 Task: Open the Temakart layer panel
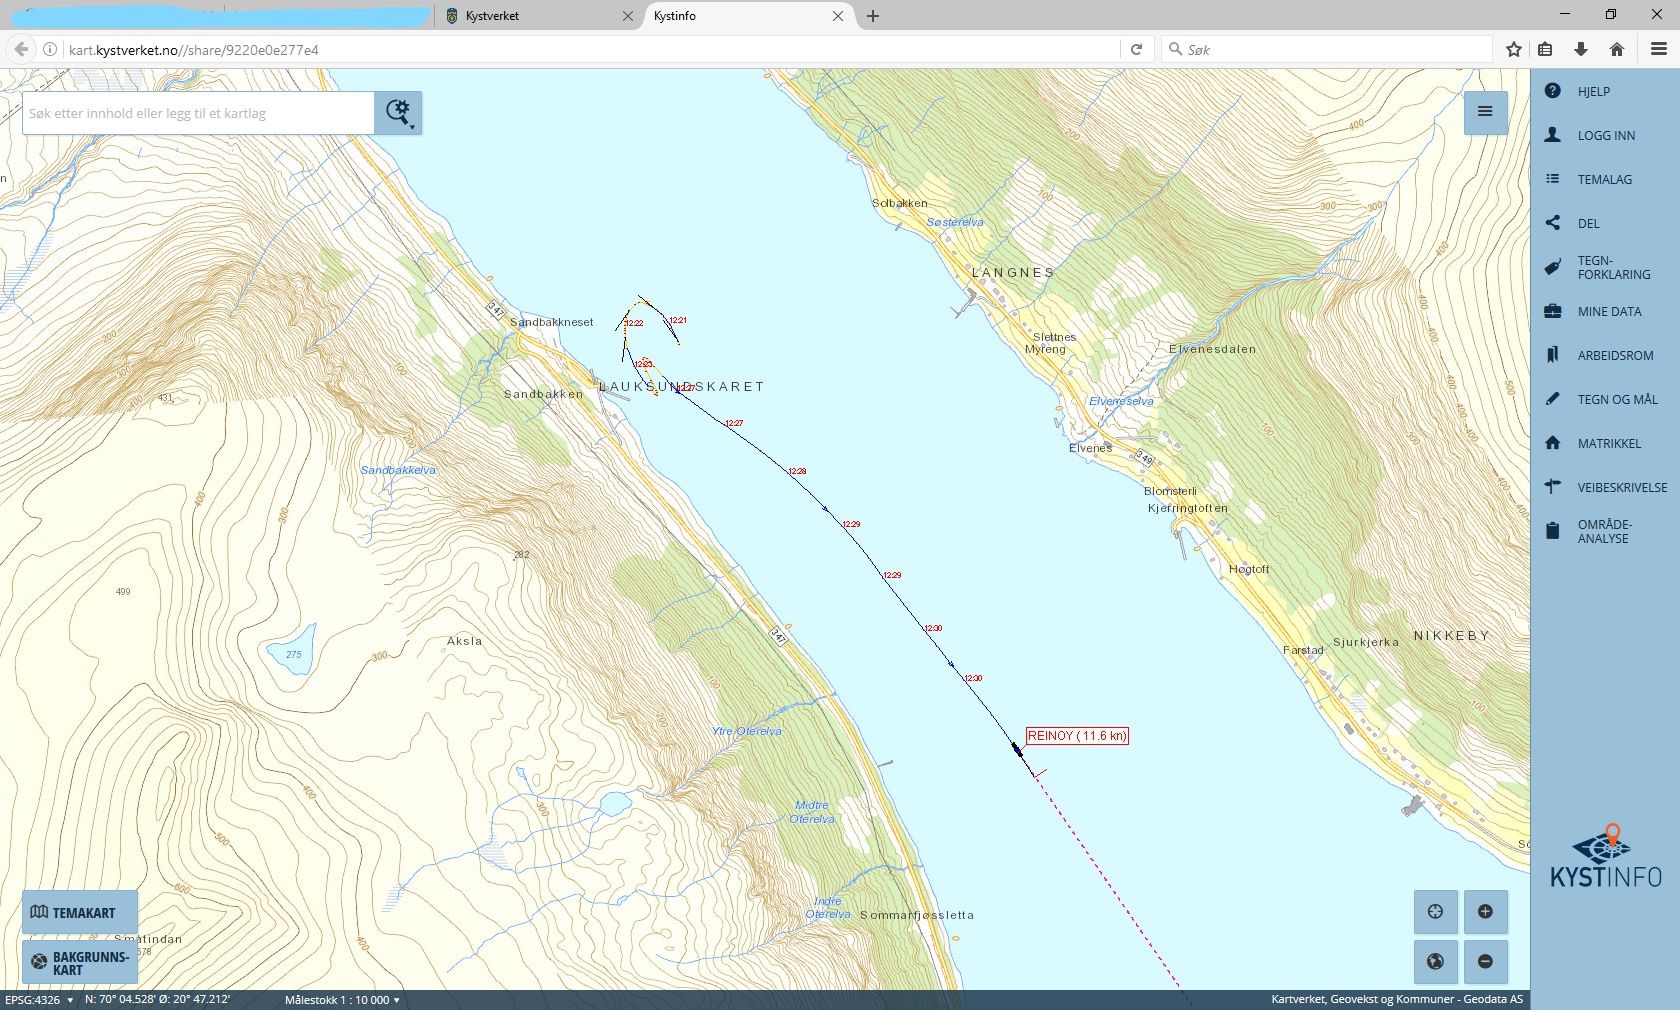(x=80, y=912)
